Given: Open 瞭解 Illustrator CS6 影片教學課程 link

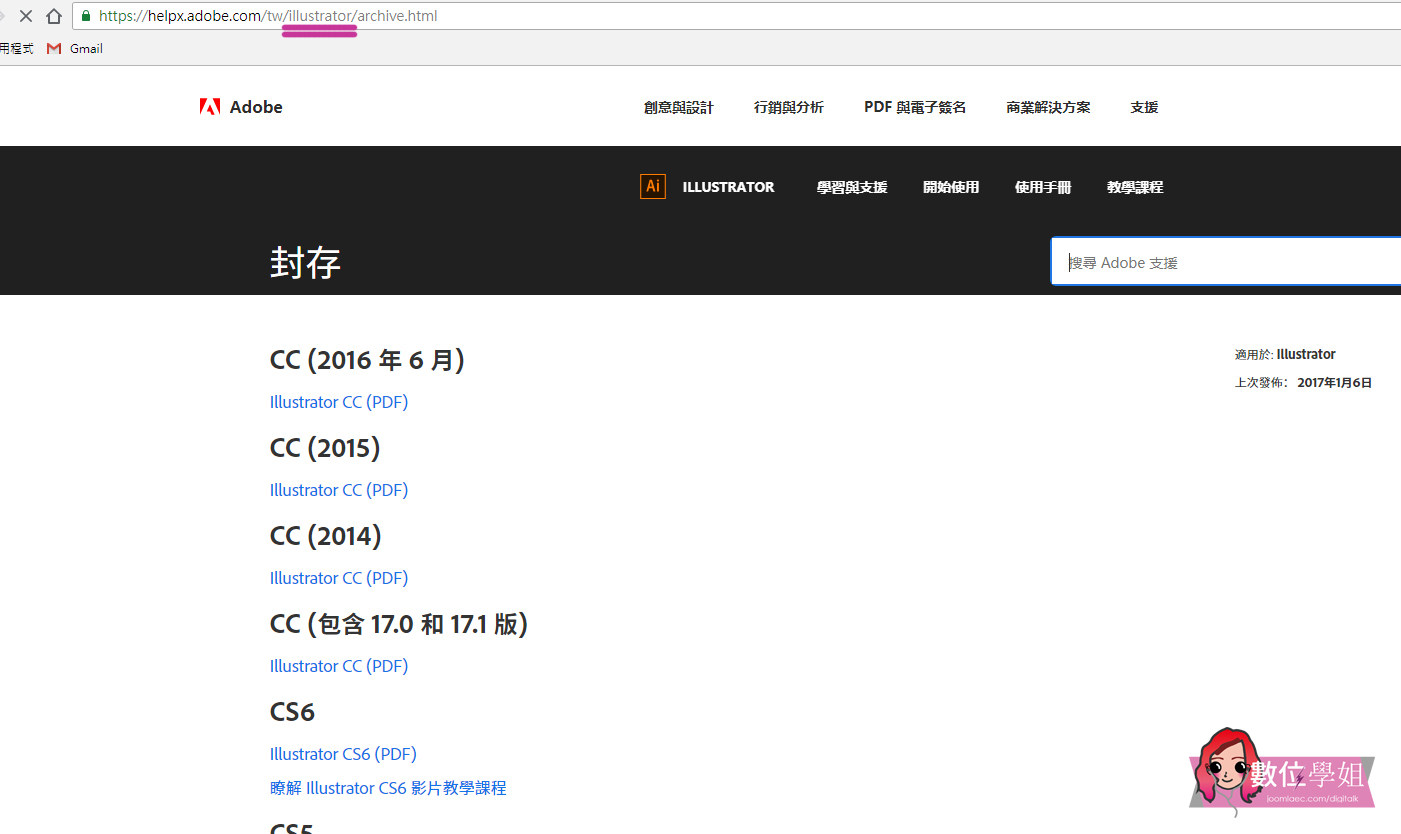Looking at the screenshot, I should click(x=388, y=788).
